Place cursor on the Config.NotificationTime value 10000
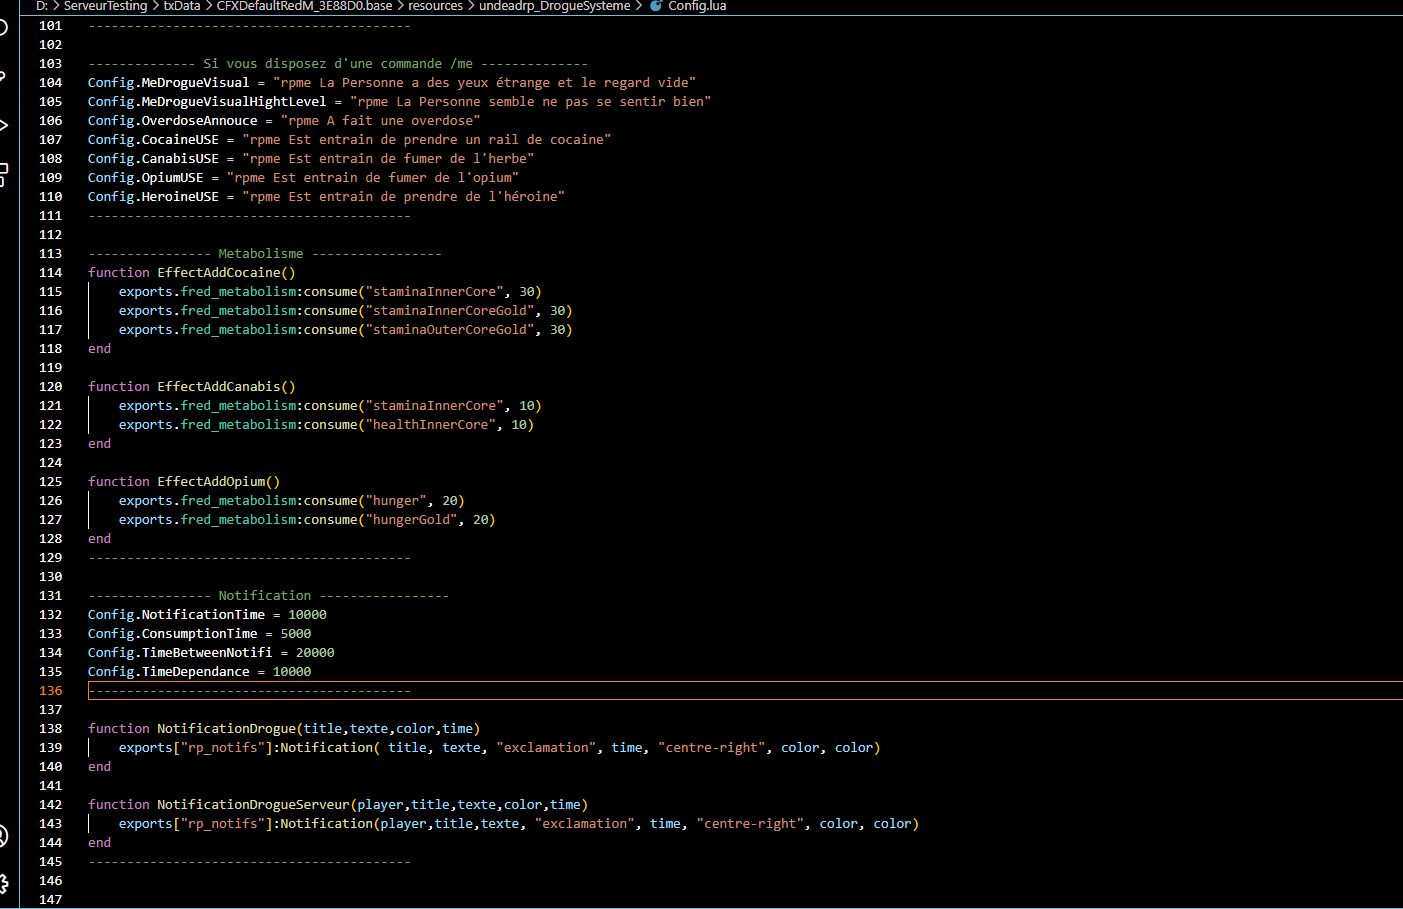 (307, 615)
